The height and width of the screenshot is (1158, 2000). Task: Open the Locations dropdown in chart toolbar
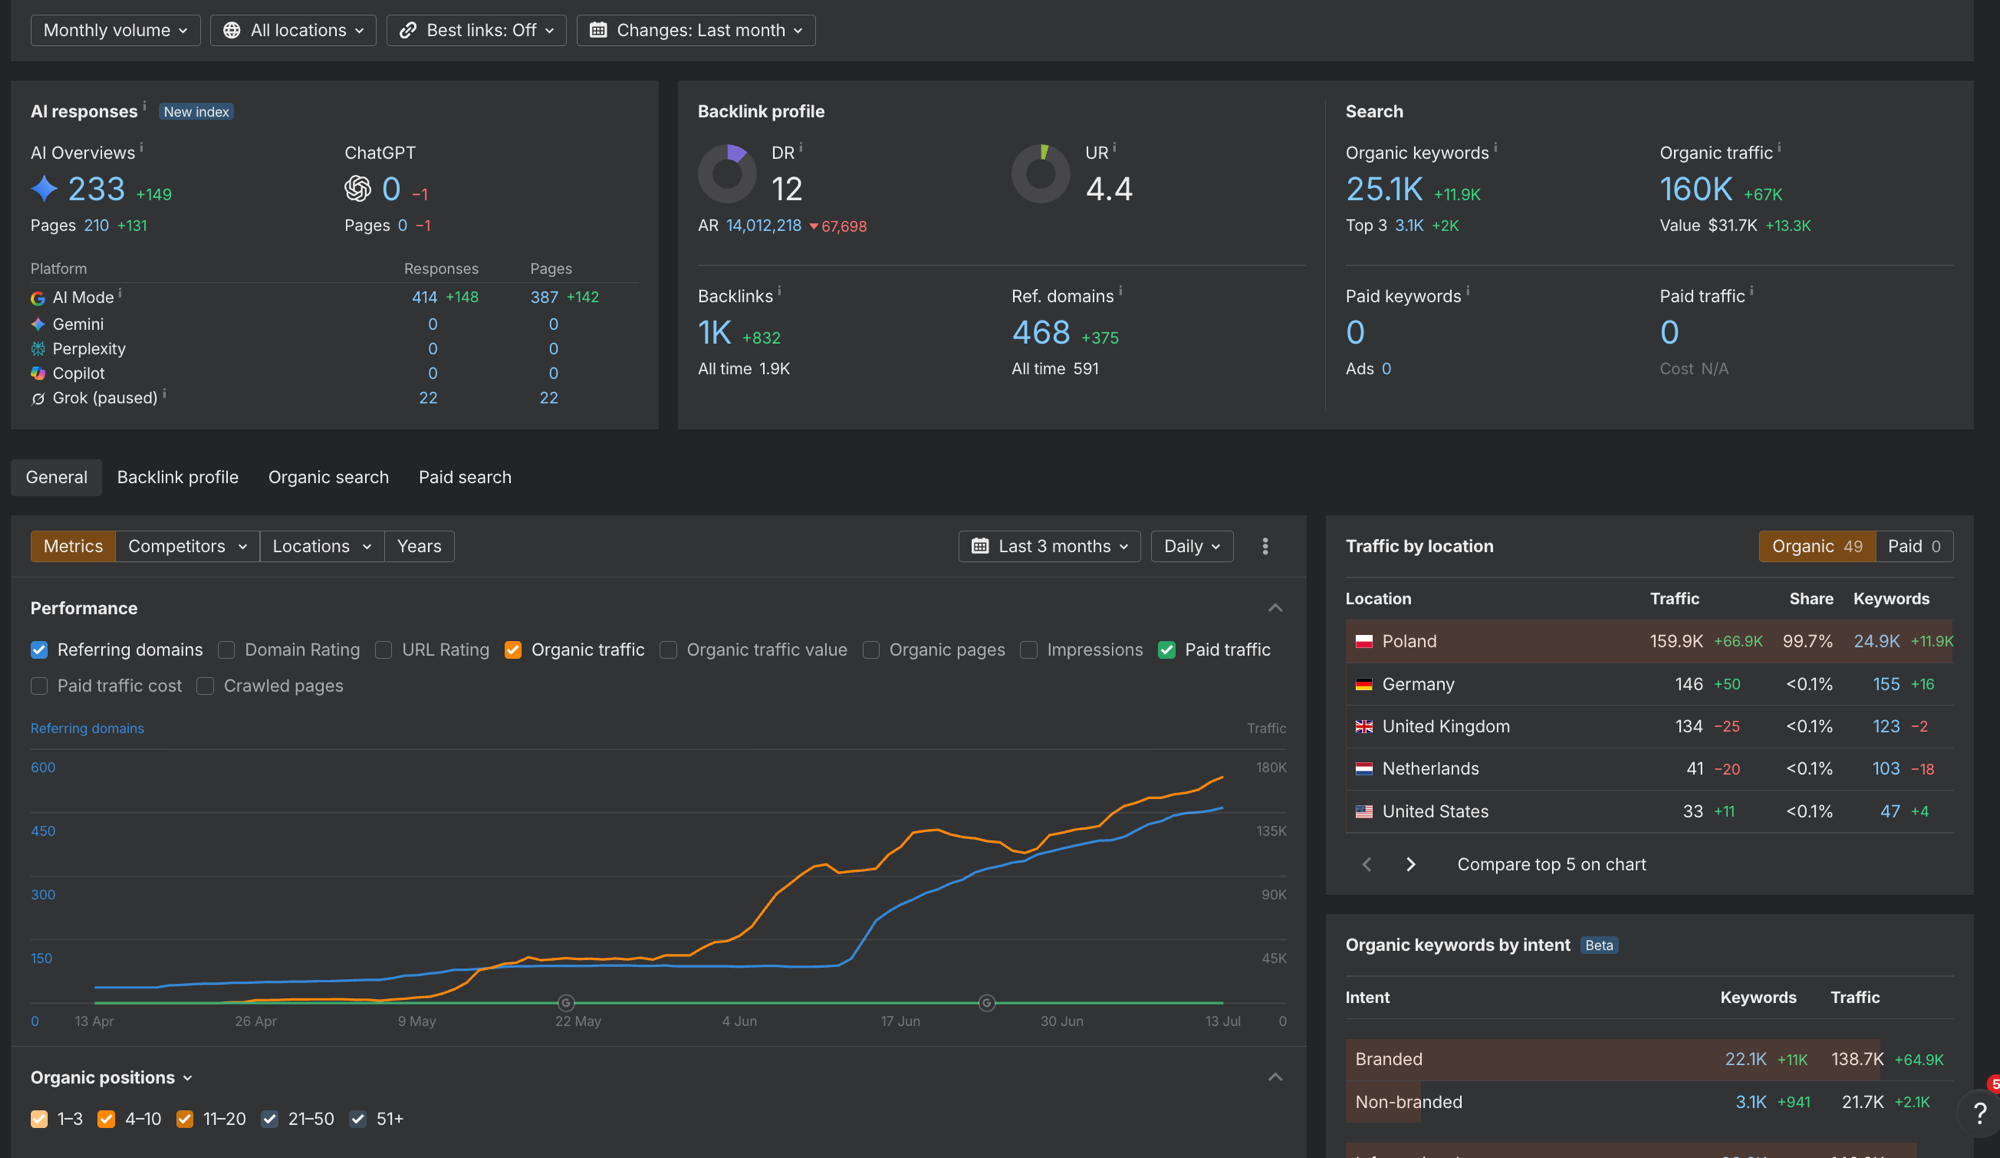coord(322,546)
